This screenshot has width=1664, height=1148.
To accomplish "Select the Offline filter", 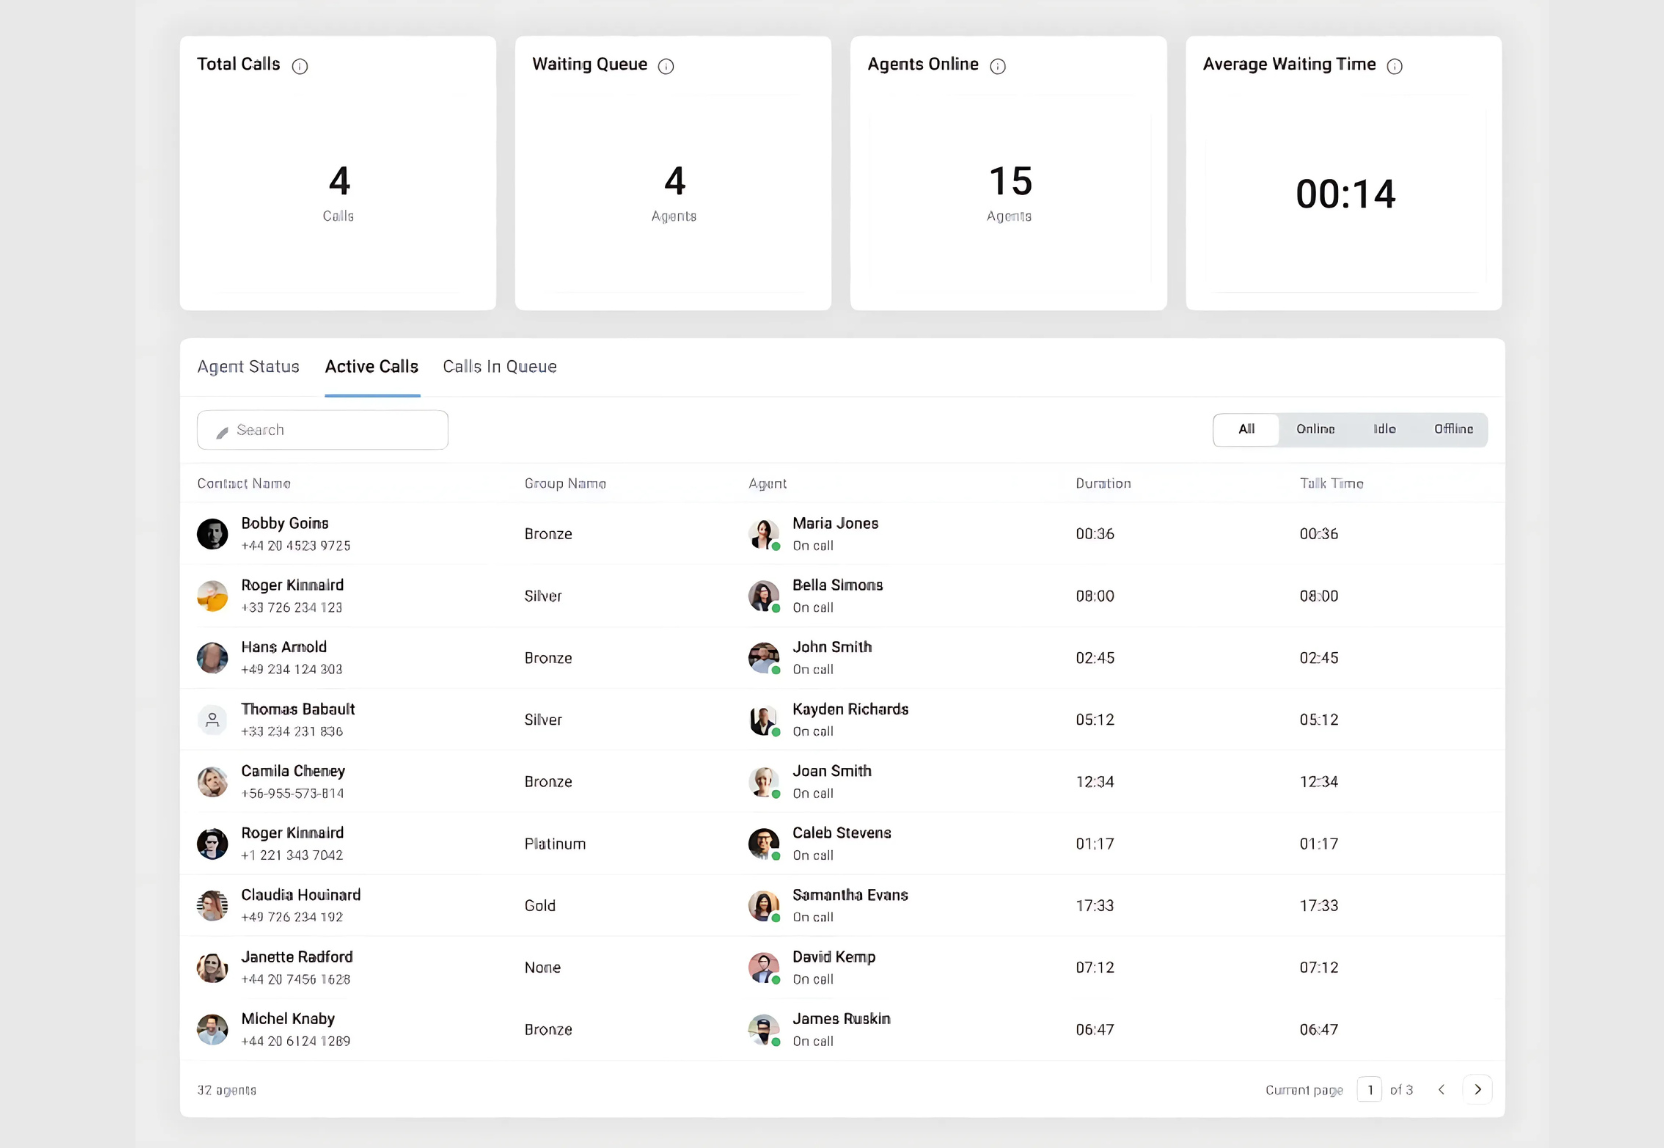I will (x=1453, y=429).
